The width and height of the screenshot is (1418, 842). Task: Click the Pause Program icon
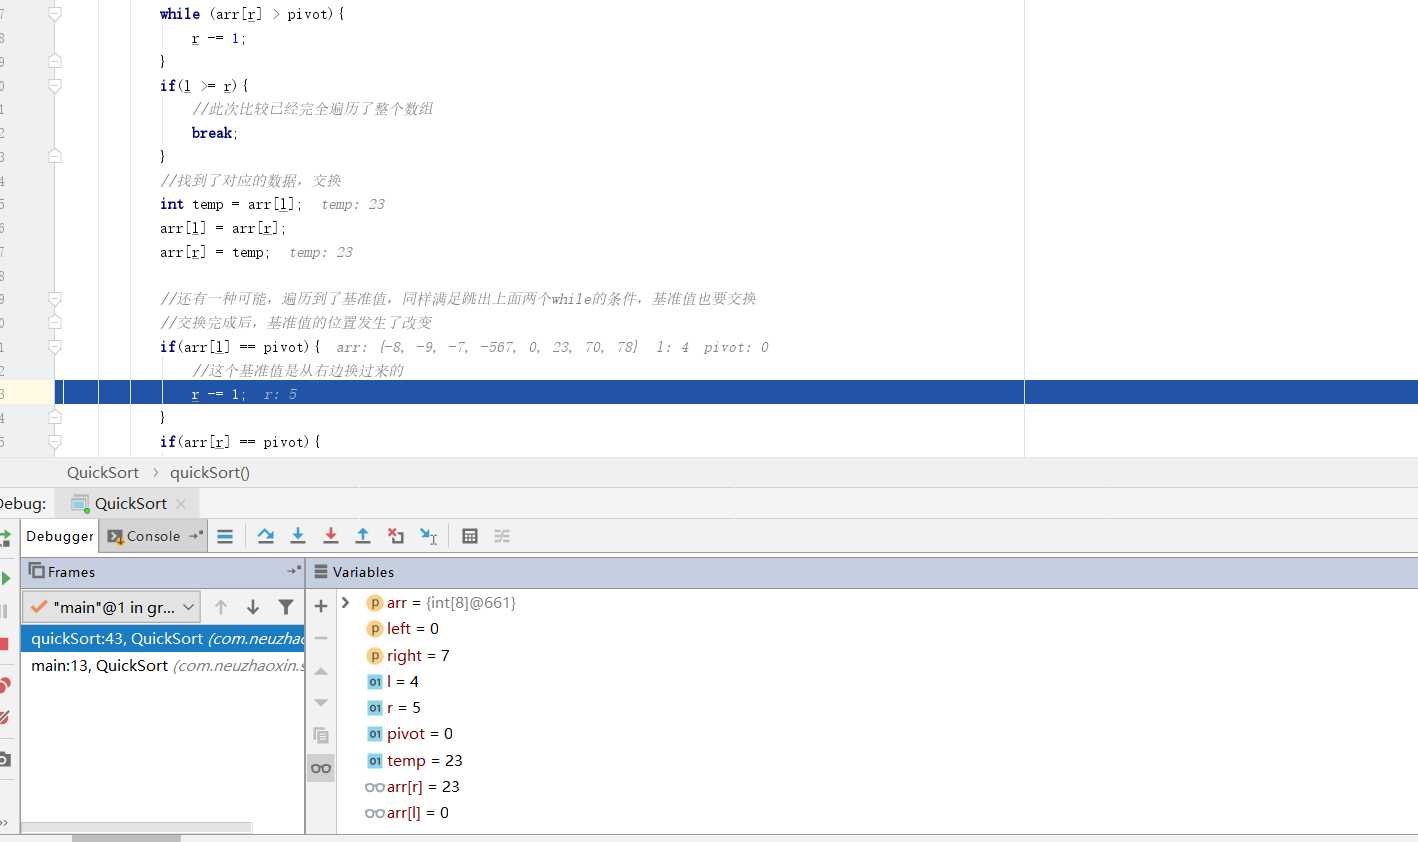pos(4,611)
